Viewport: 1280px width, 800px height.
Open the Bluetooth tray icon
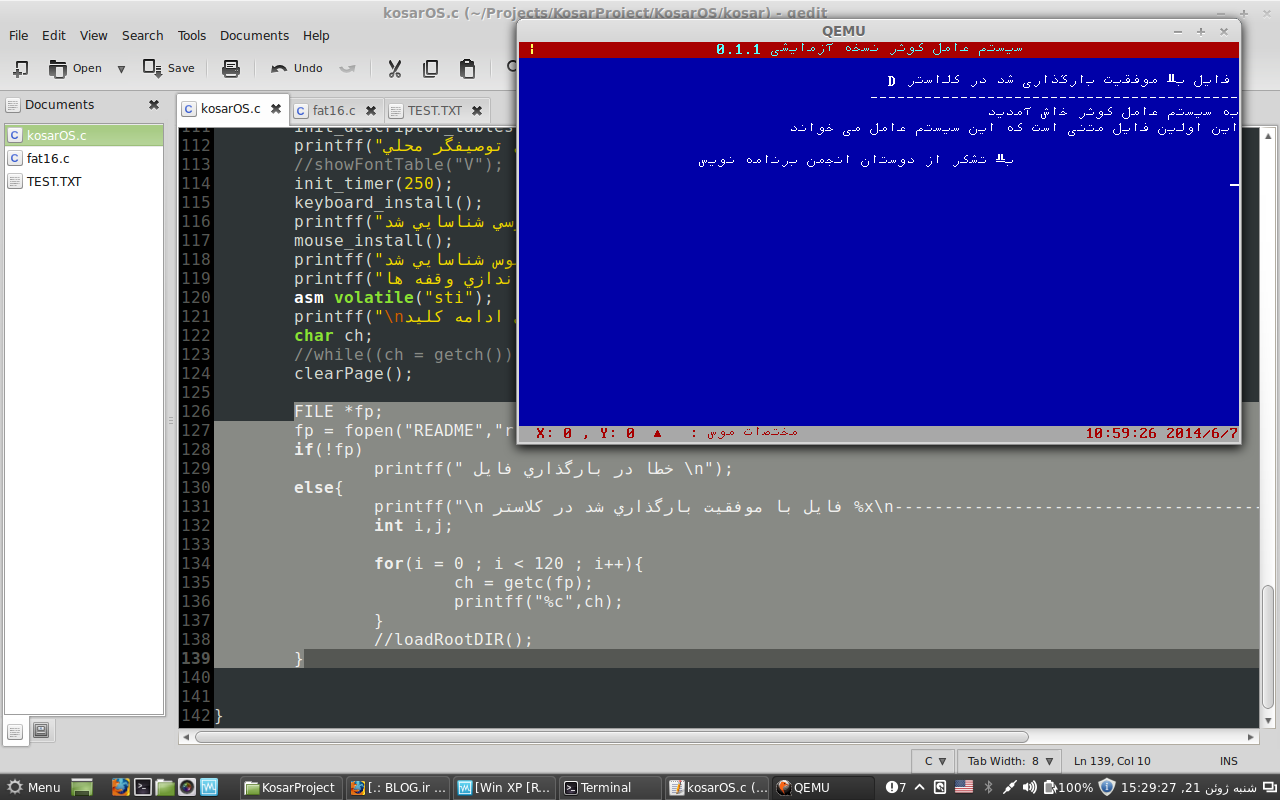(988, 787)
